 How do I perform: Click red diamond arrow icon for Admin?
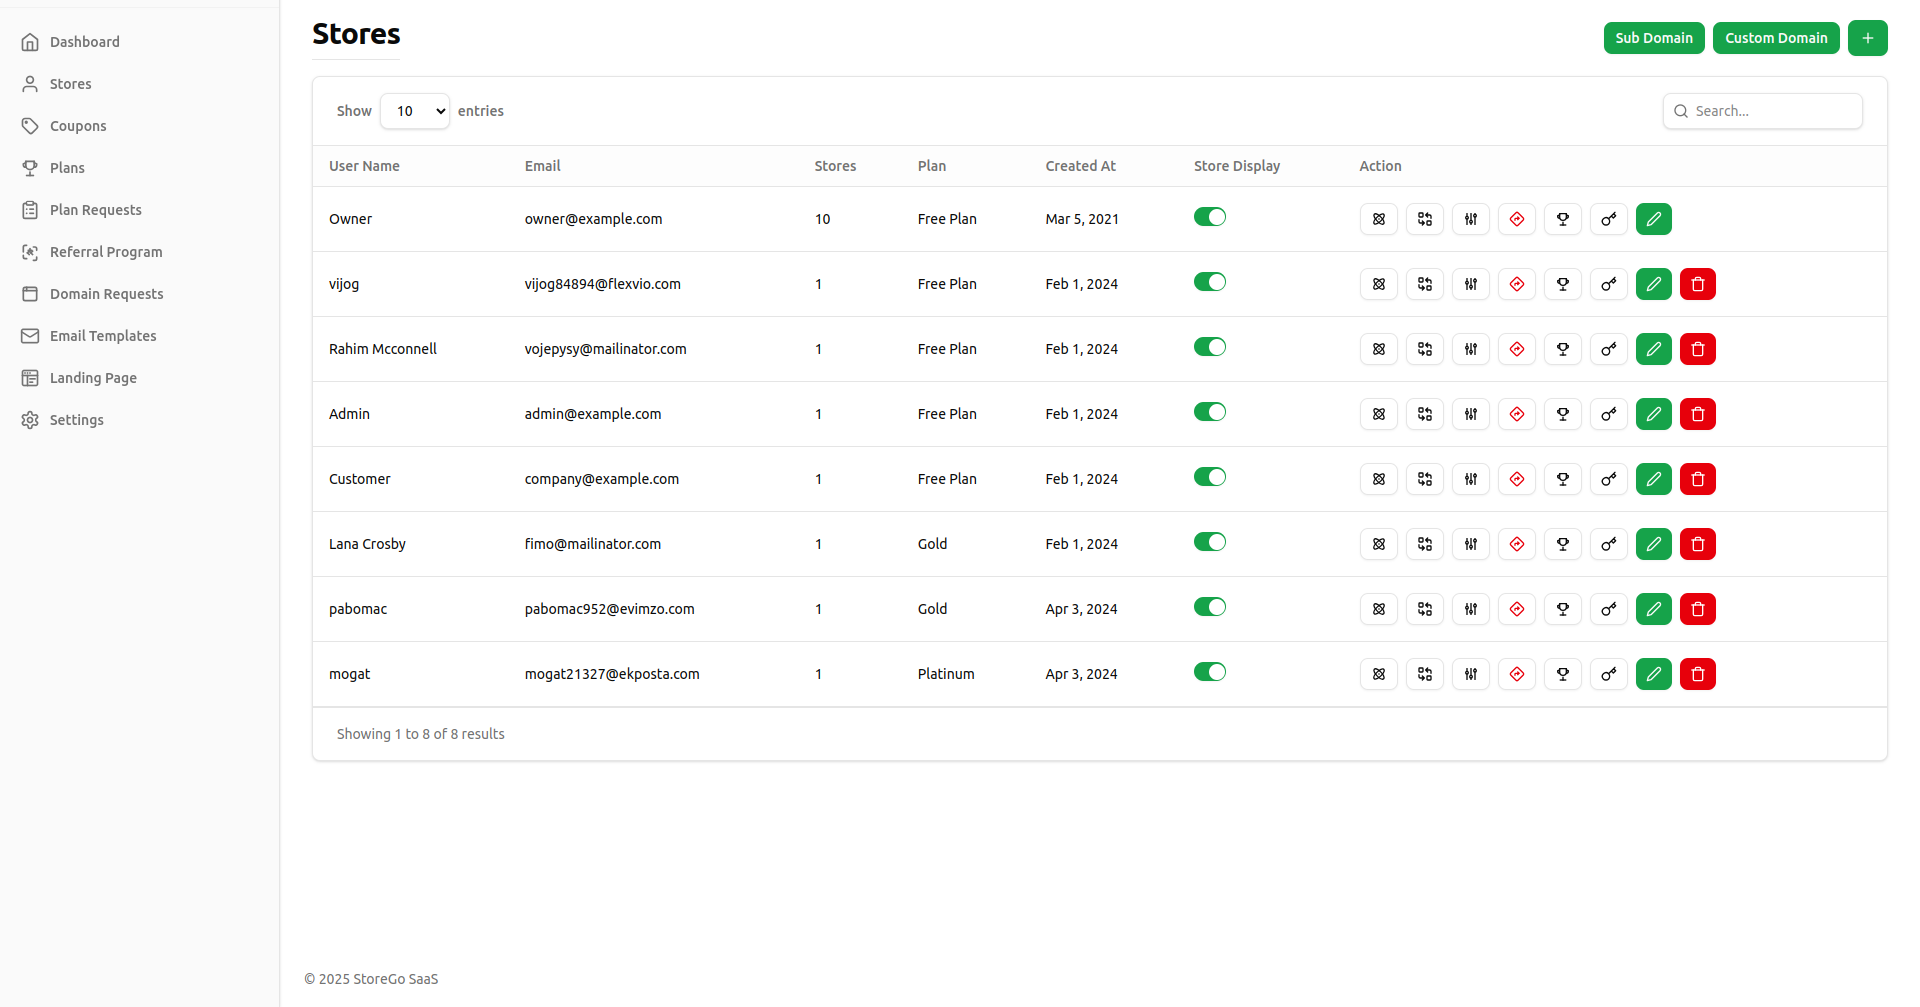pos(1516,414)
